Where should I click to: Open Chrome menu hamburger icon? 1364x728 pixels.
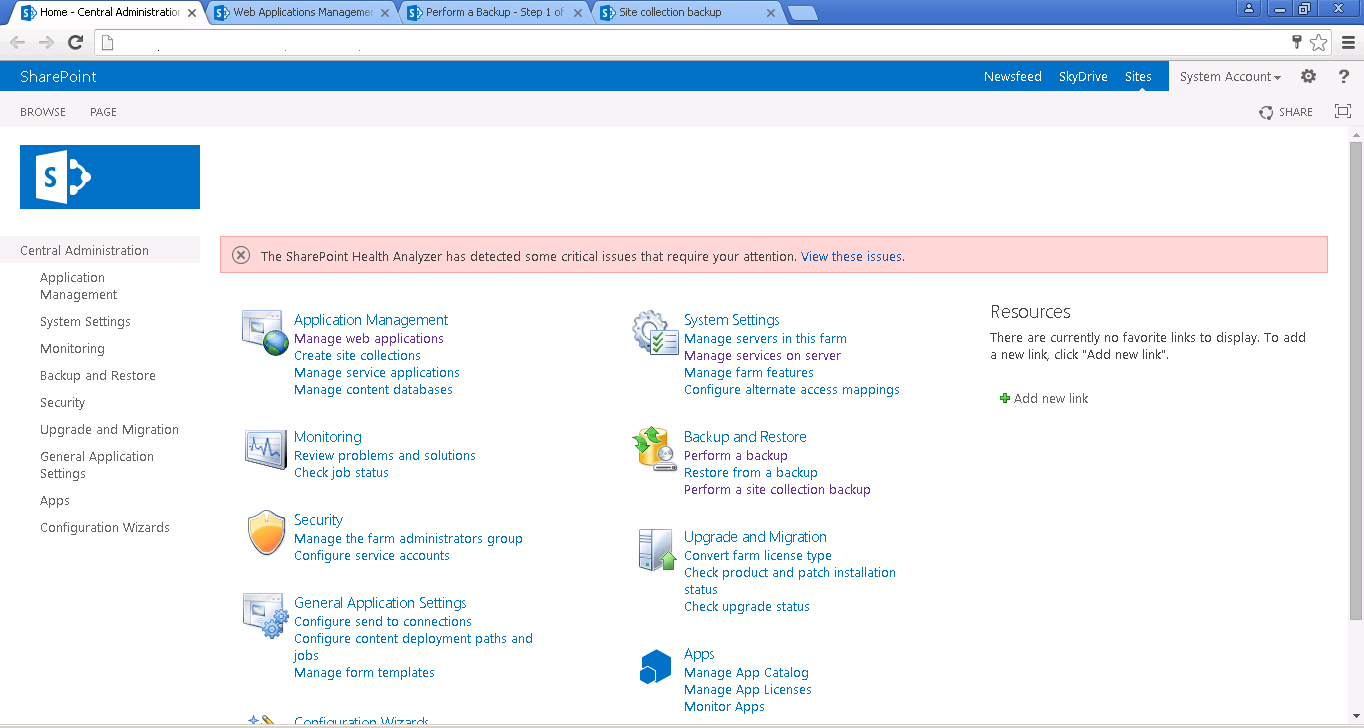(1348, 42)
